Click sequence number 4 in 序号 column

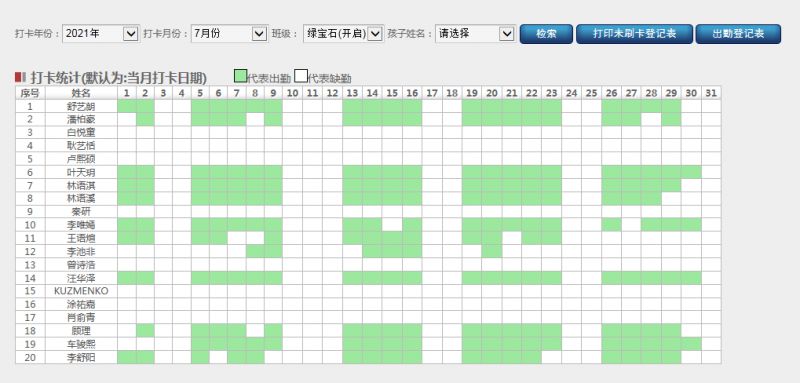(30, 146)
